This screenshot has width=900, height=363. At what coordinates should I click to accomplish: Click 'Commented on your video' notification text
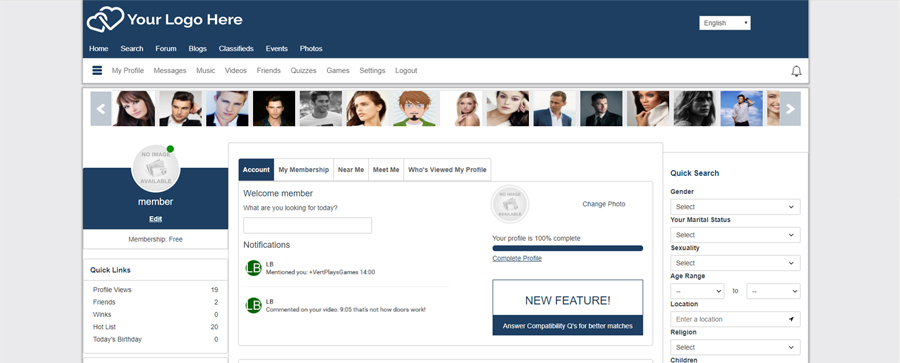click(346, 310)
